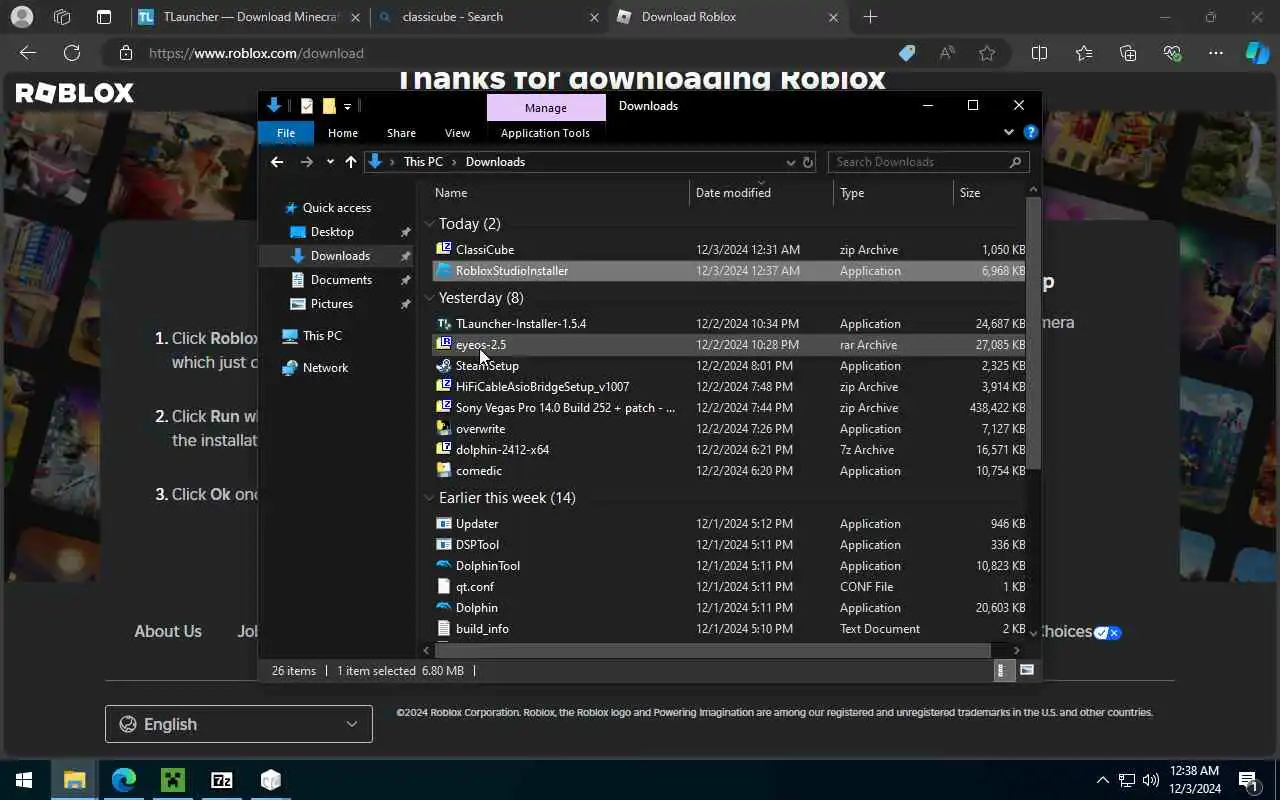The height and width of the screenshot is (800, 1280).
Task: Collapse the Explorer ribbon chevron
Action: (x=1008, y=132)
